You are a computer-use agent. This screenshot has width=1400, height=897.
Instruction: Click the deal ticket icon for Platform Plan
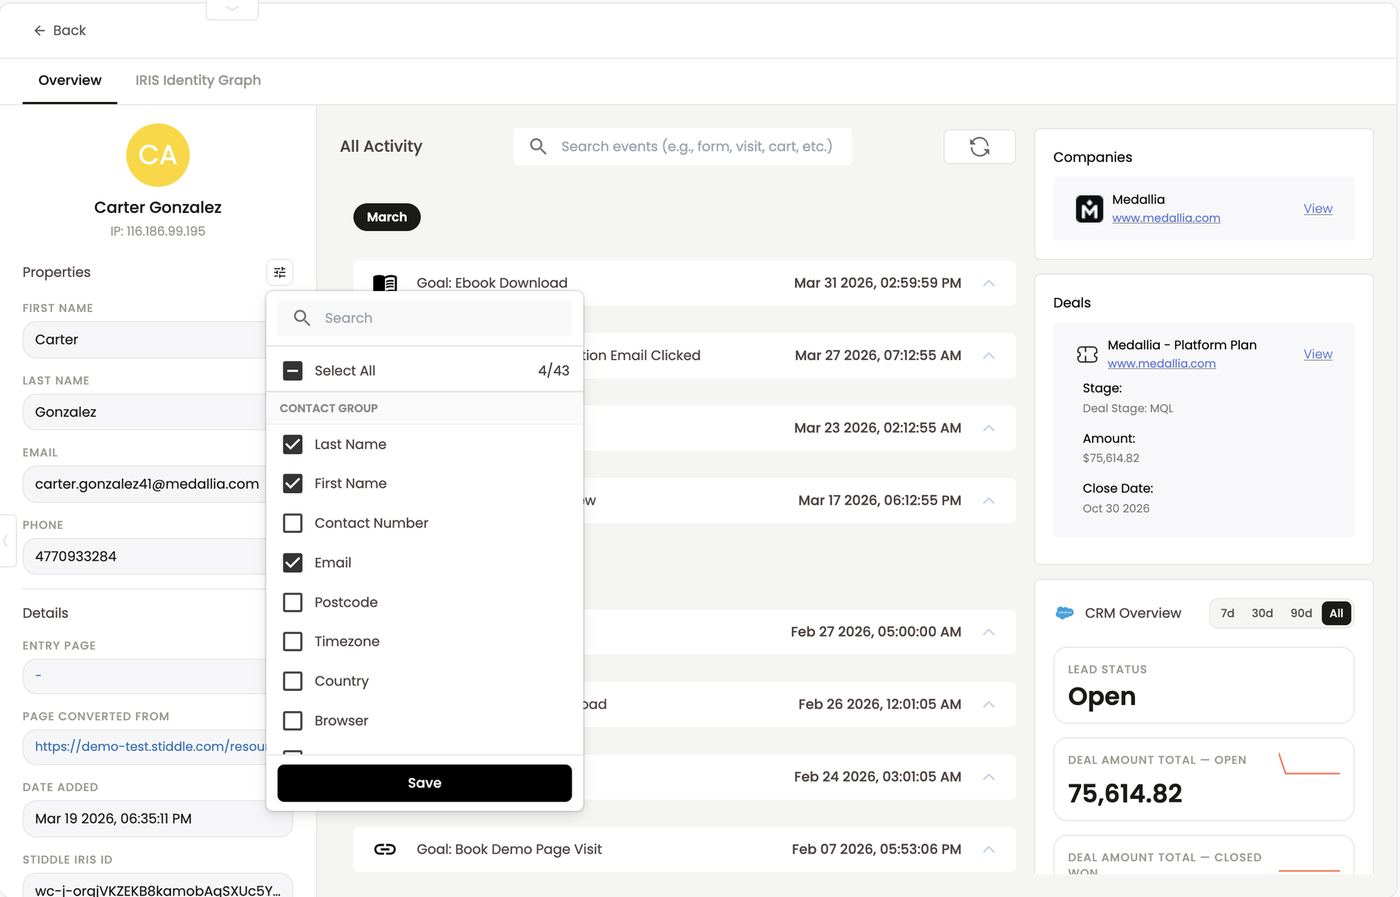[x=1087, y=354]
